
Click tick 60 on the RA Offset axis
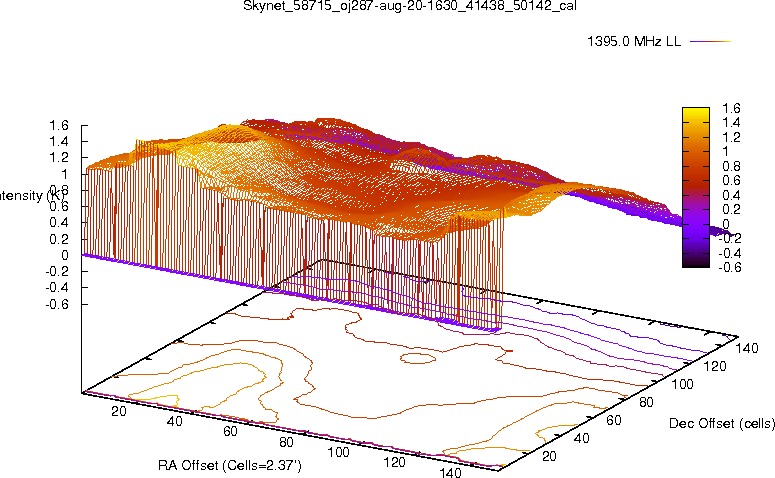tap(230, 432)
